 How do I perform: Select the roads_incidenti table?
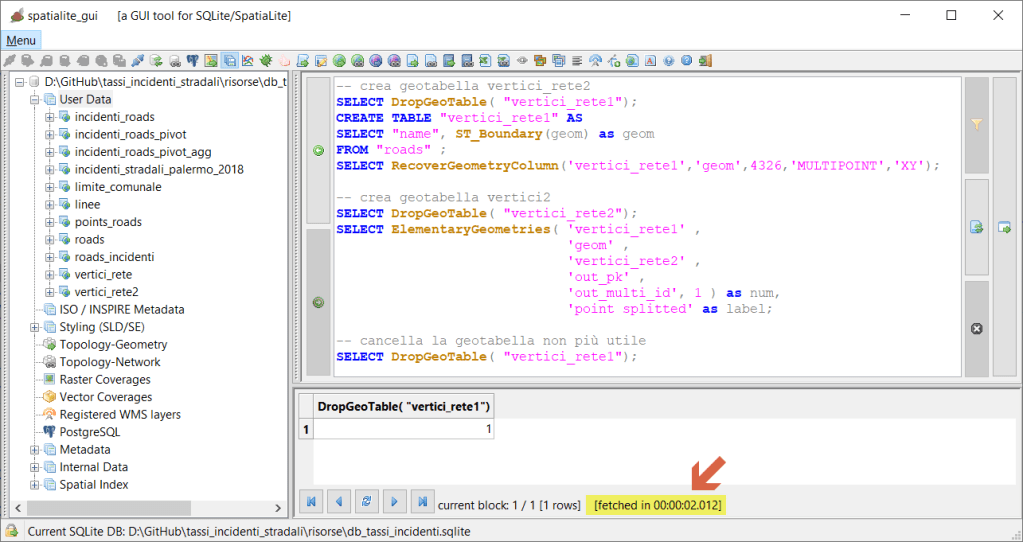point(114,257)
